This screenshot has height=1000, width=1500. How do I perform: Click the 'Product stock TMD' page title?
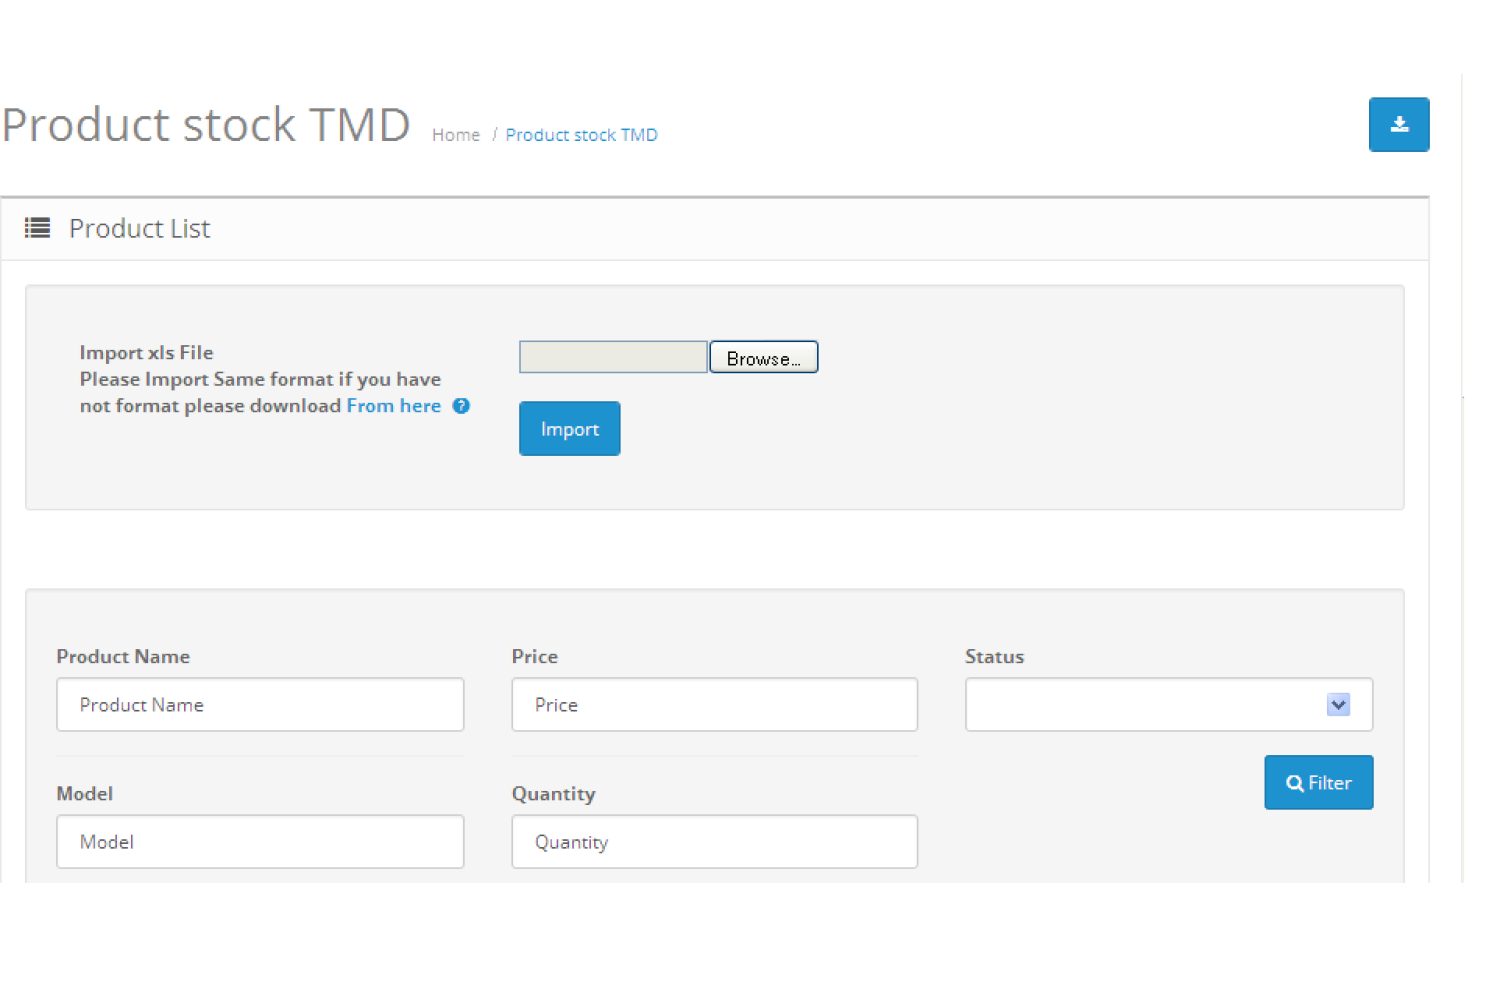[206, 125]
